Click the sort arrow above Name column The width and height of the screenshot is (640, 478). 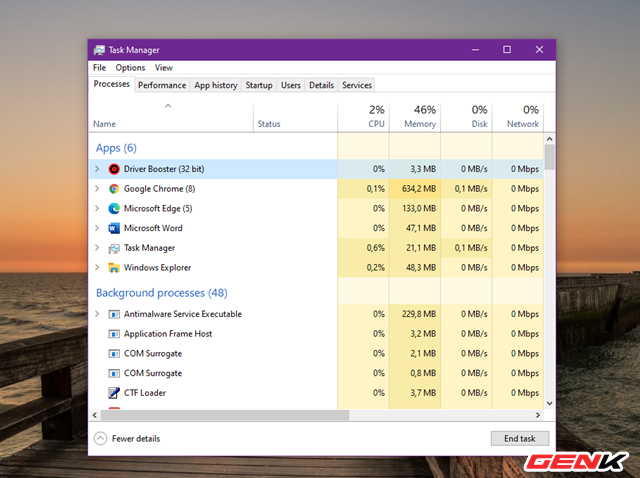[168, 106]
